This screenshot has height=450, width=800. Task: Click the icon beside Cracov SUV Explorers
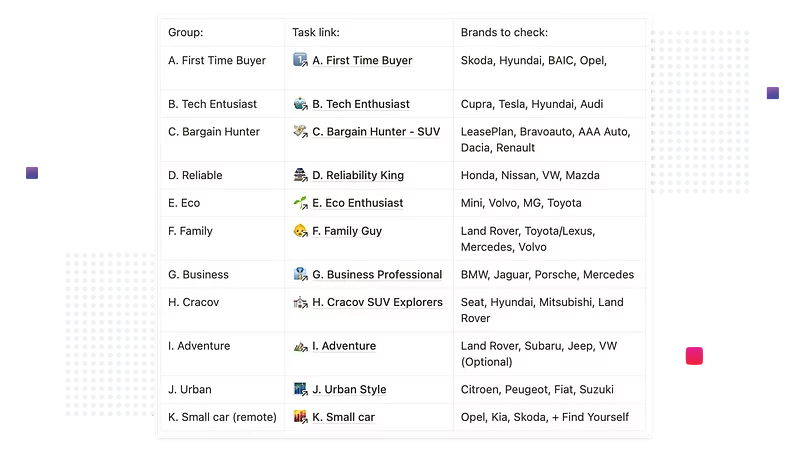coord(300,303)
